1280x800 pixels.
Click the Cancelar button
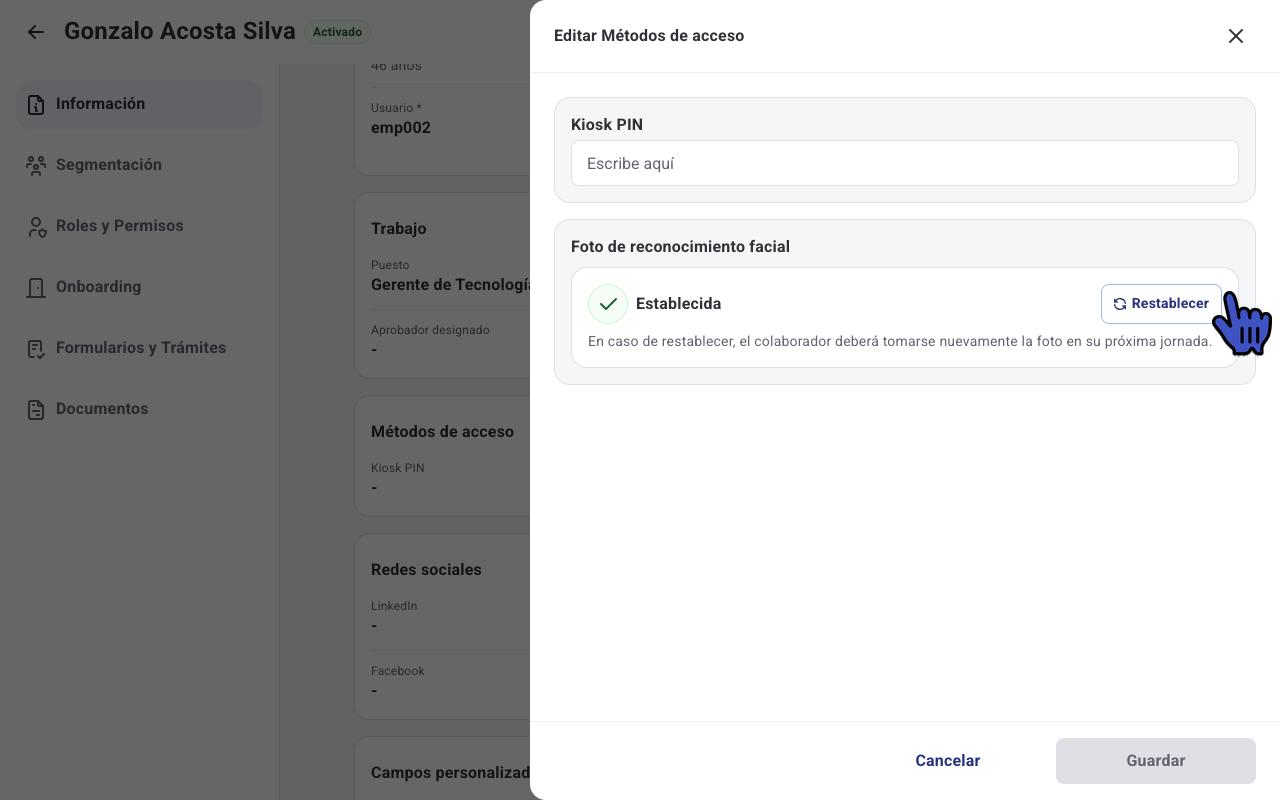[948, 761]
